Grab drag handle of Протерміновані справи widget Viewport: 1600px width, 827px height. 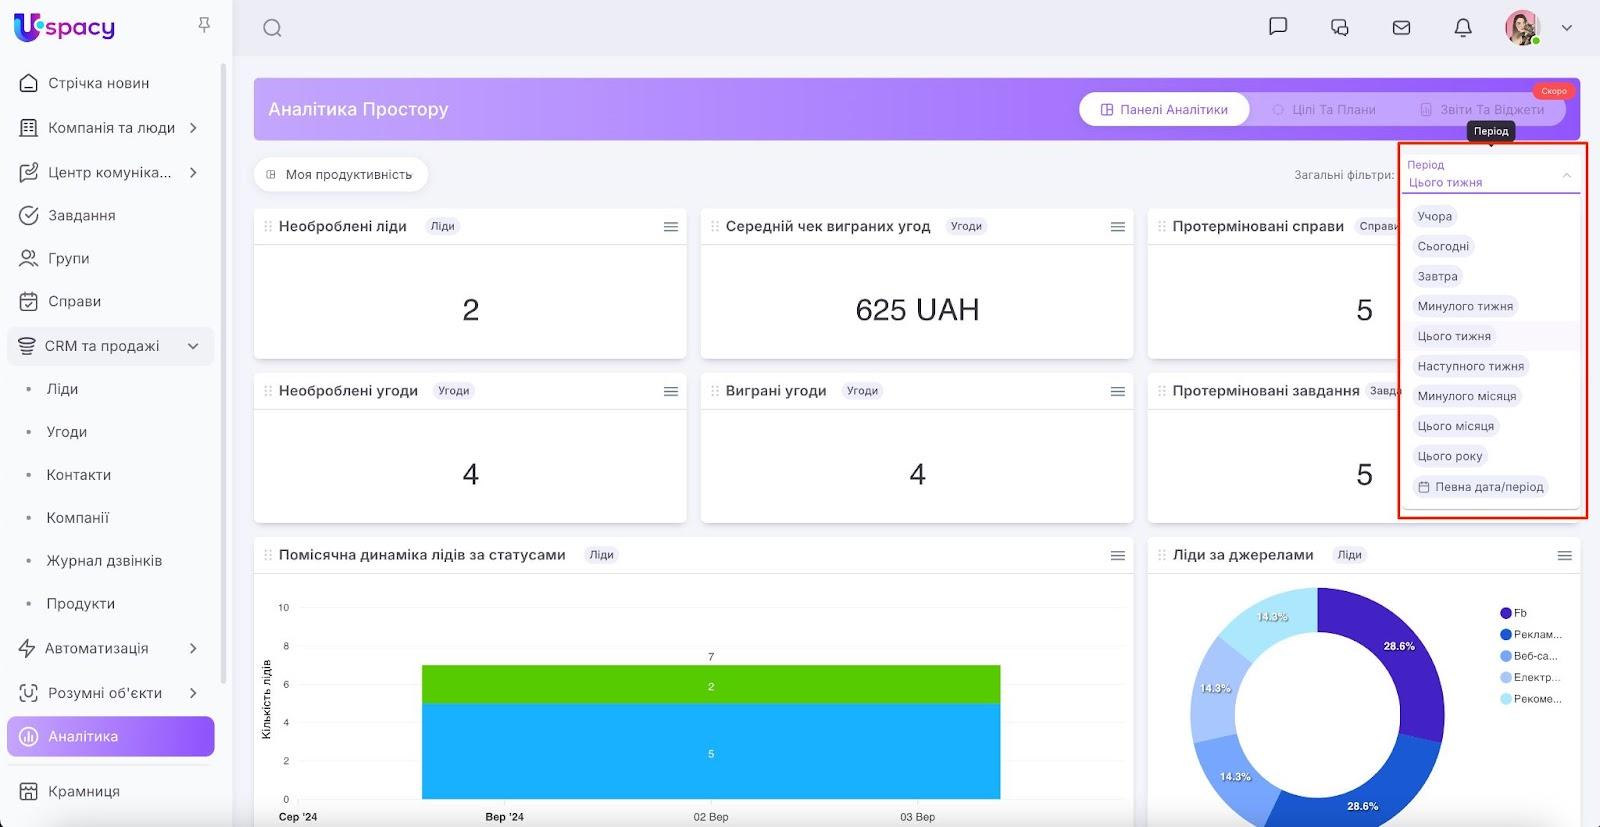pos(1162,227)
